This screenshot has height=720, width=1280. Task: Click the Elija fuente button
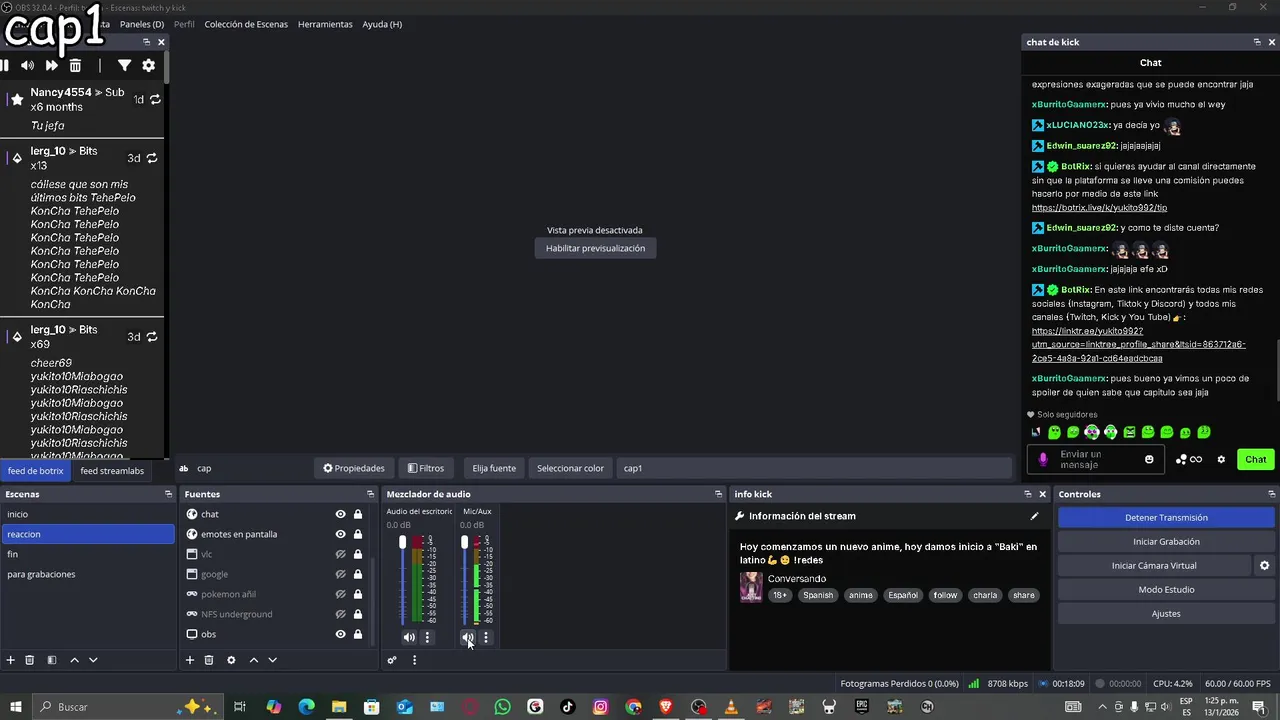coord(494,468)
